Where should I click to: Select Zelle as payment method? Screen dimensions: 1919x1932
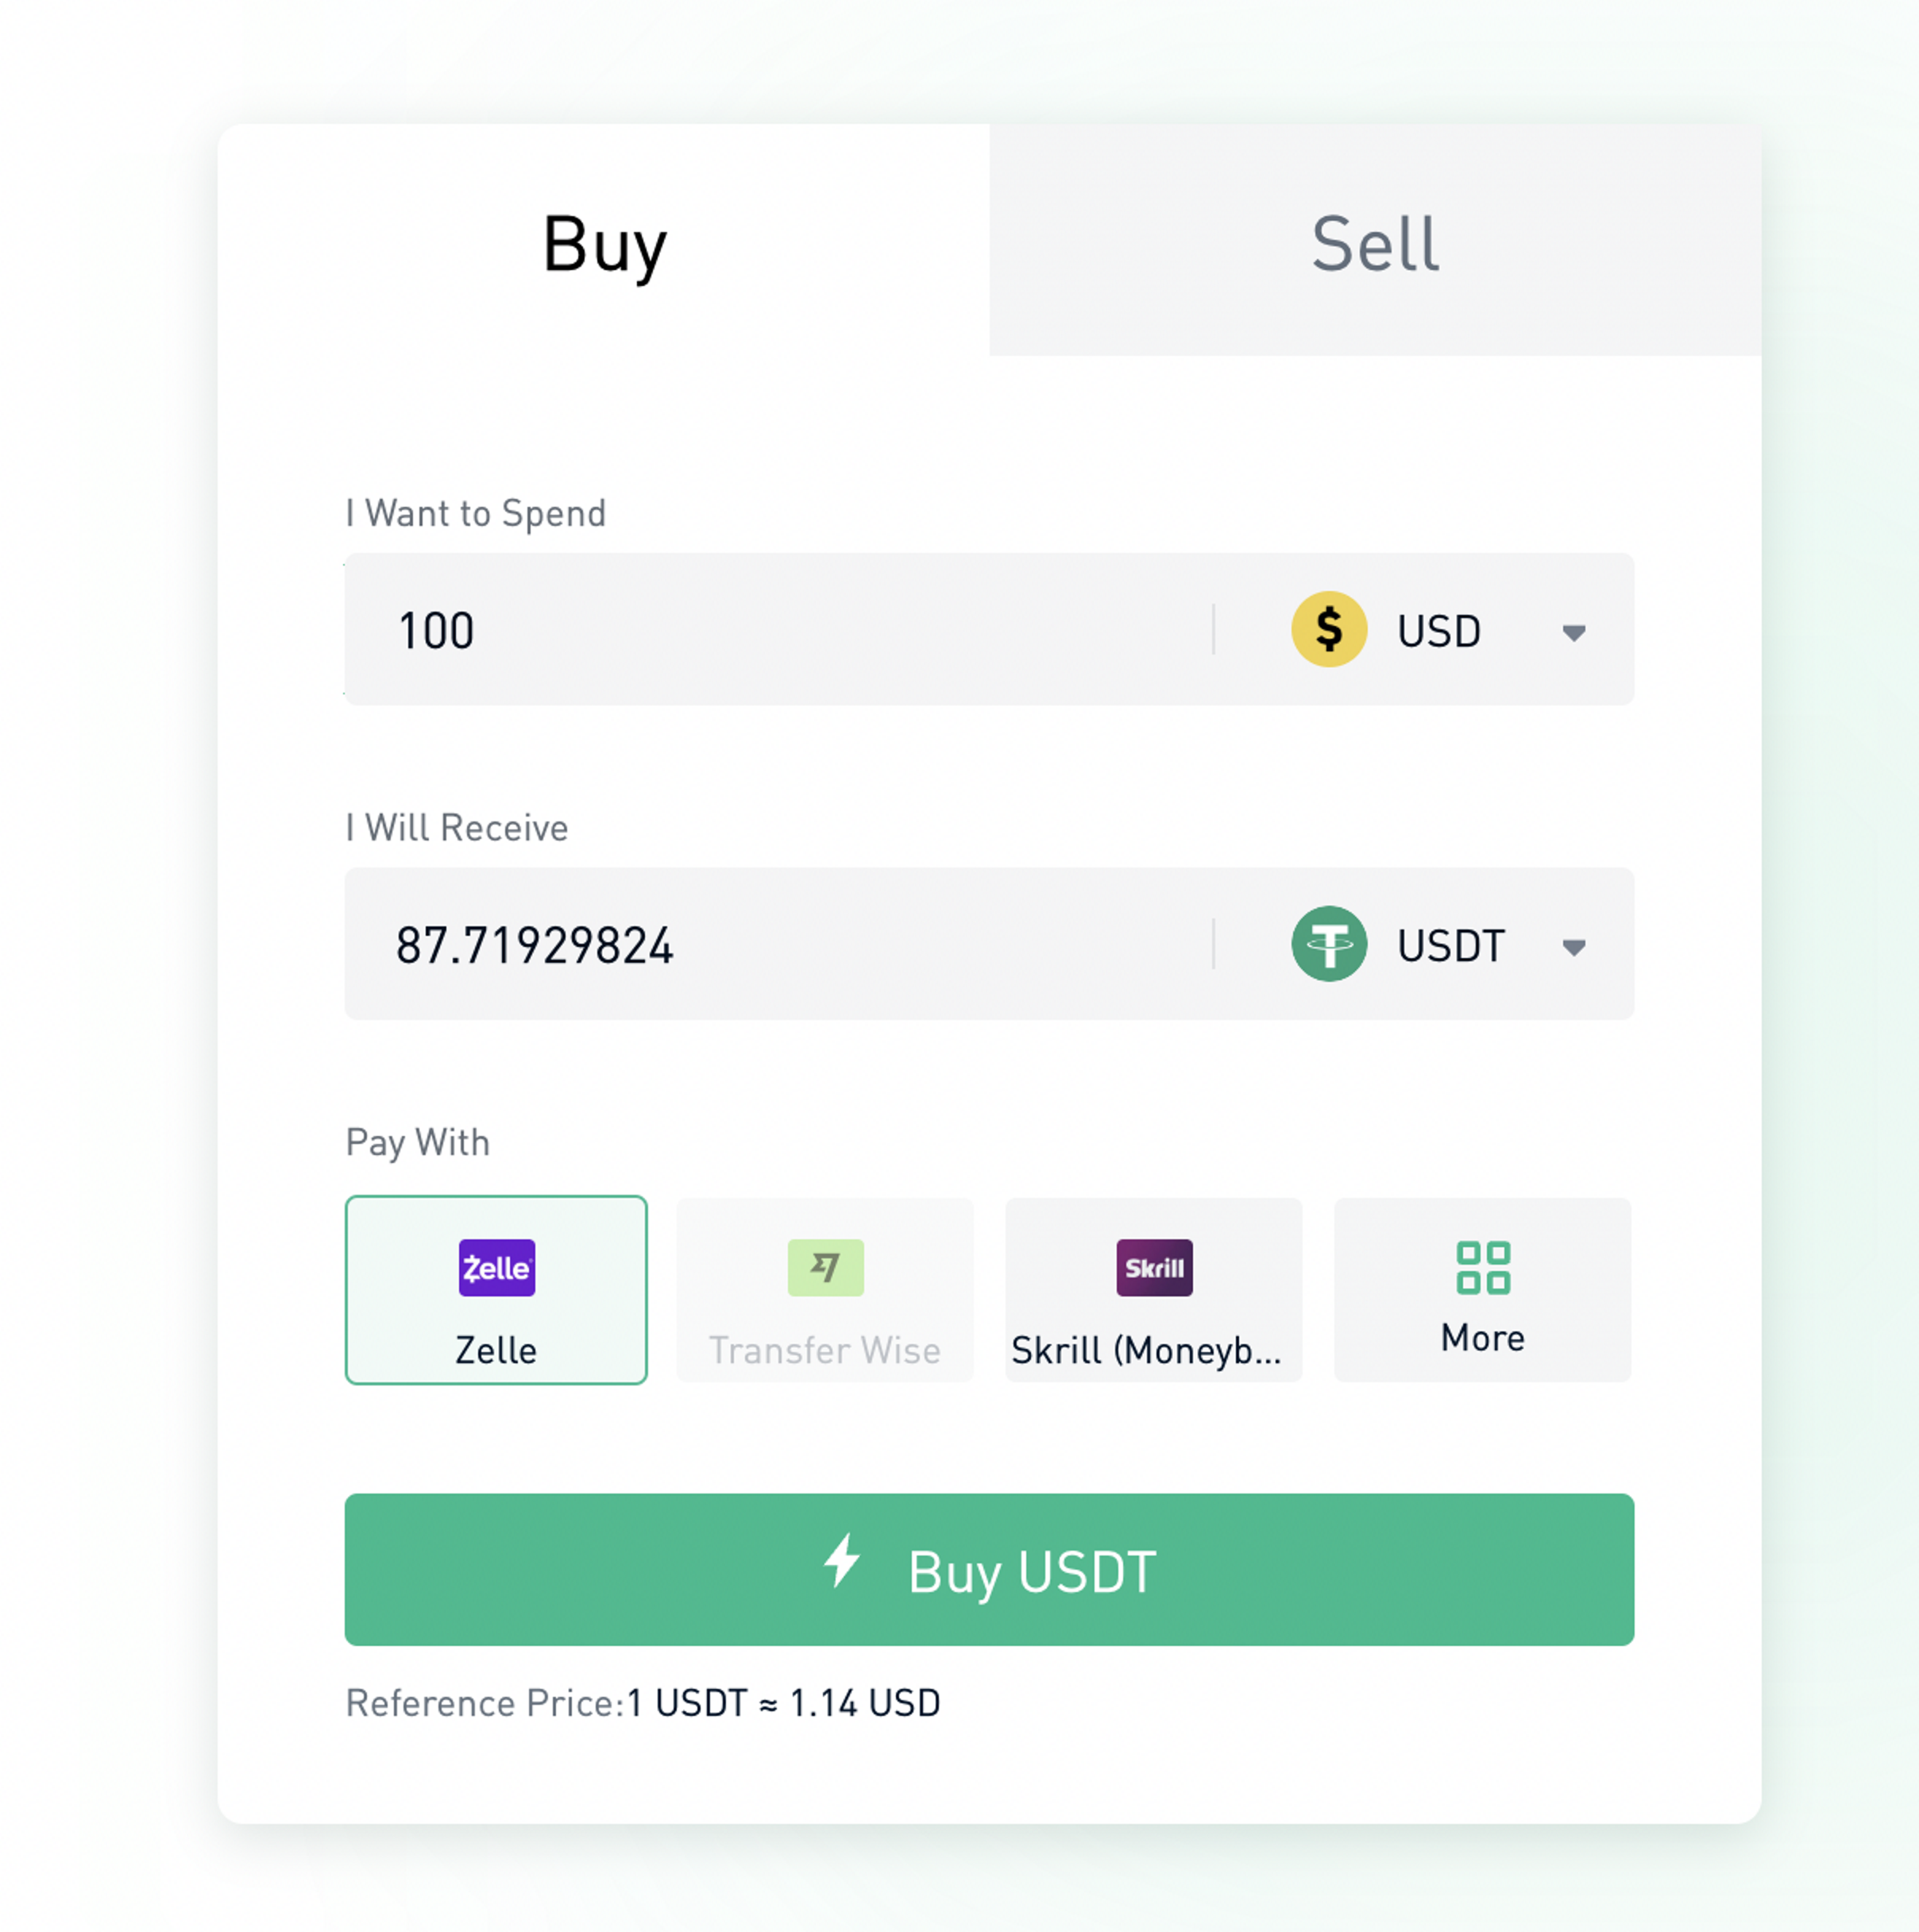[x=496, y=1290]
